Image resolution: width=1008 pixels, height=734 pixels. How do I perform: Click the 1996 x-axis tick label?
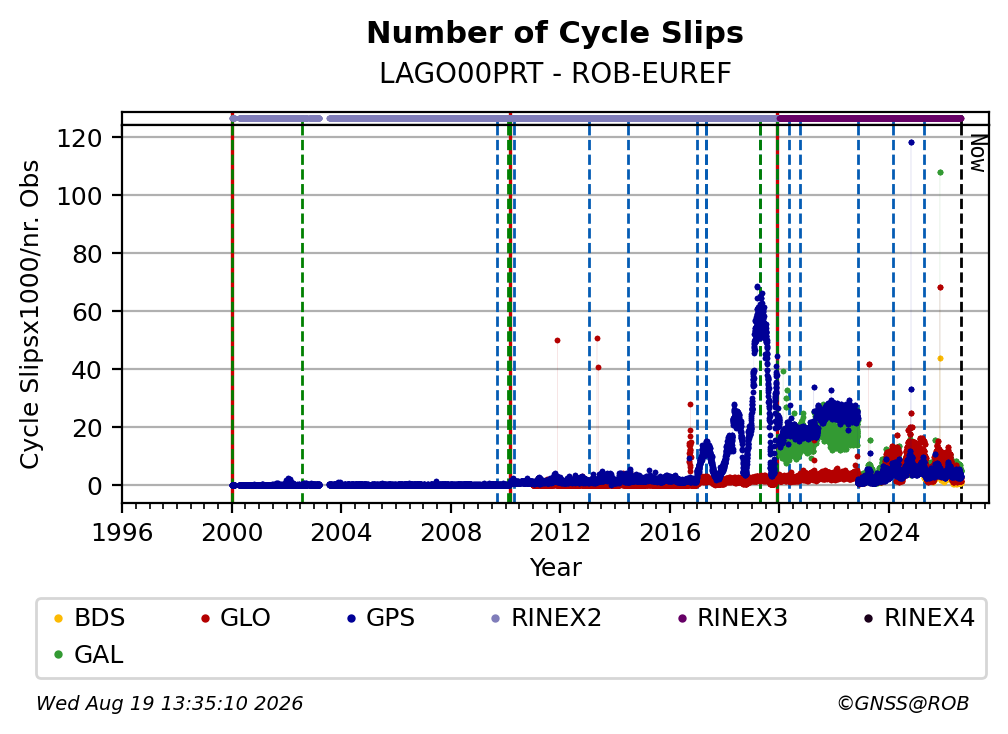122,533
